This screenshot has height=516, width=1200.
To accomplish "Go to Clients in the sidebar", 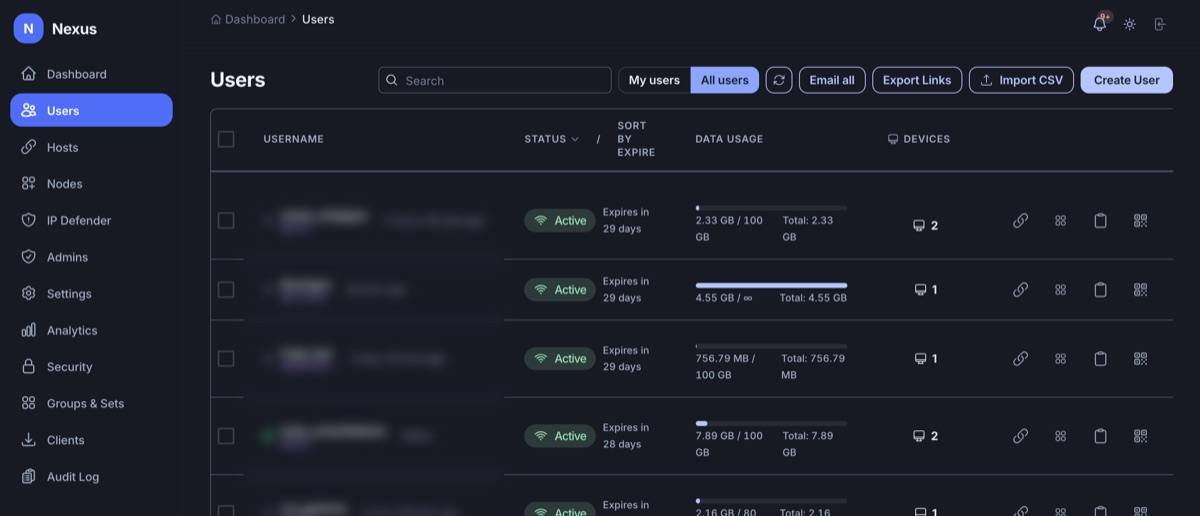I will (x=91, y=440).
